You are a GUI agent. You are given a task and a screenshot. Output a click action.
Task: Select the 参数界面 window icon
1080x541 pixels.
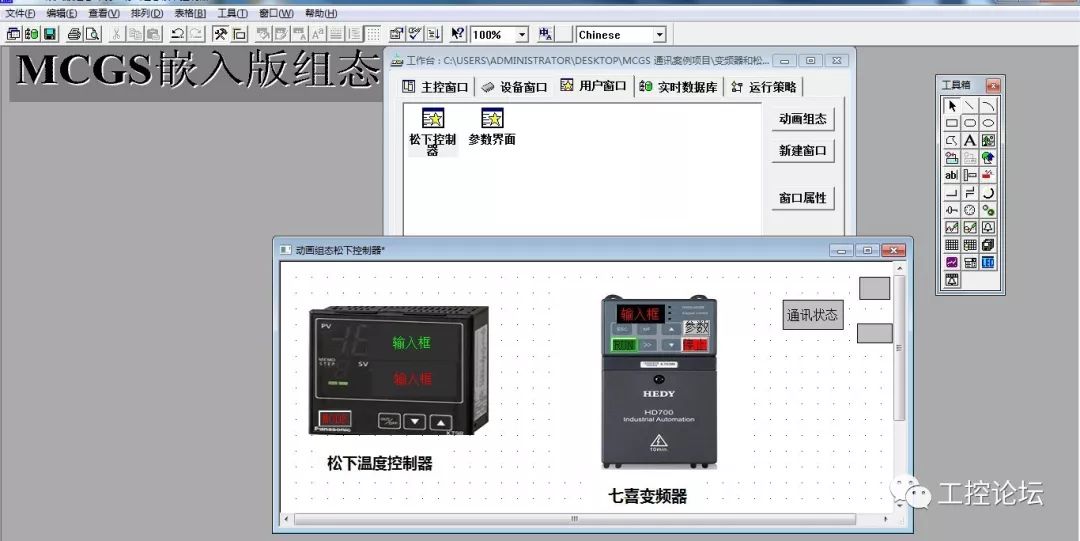pyautogui.click(x=492, y=127)
